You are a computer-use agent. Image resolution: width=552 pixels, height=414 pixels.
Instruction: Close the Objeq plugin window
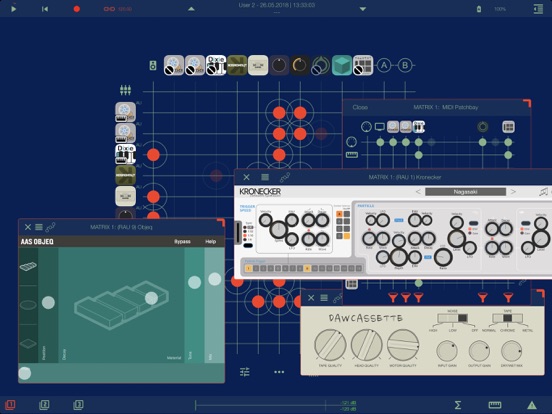point(28,227)
